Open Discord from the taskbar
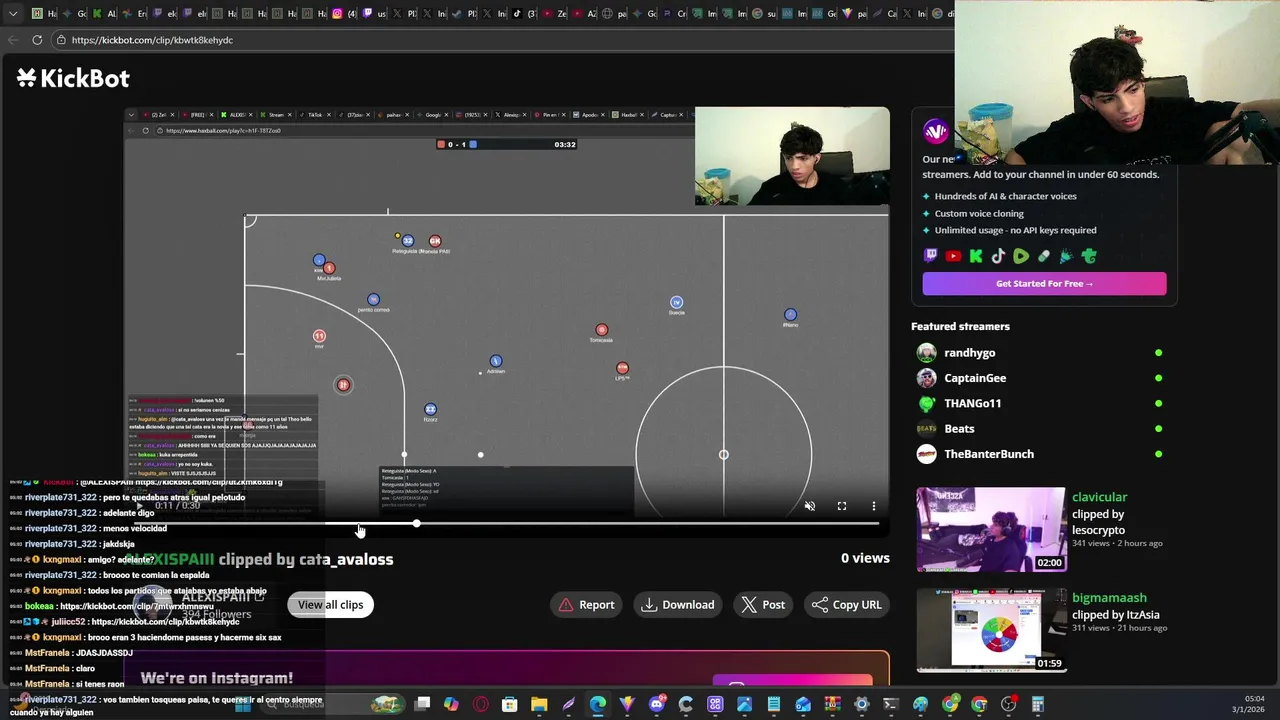 pyautogui.click(x=657, y=705)
